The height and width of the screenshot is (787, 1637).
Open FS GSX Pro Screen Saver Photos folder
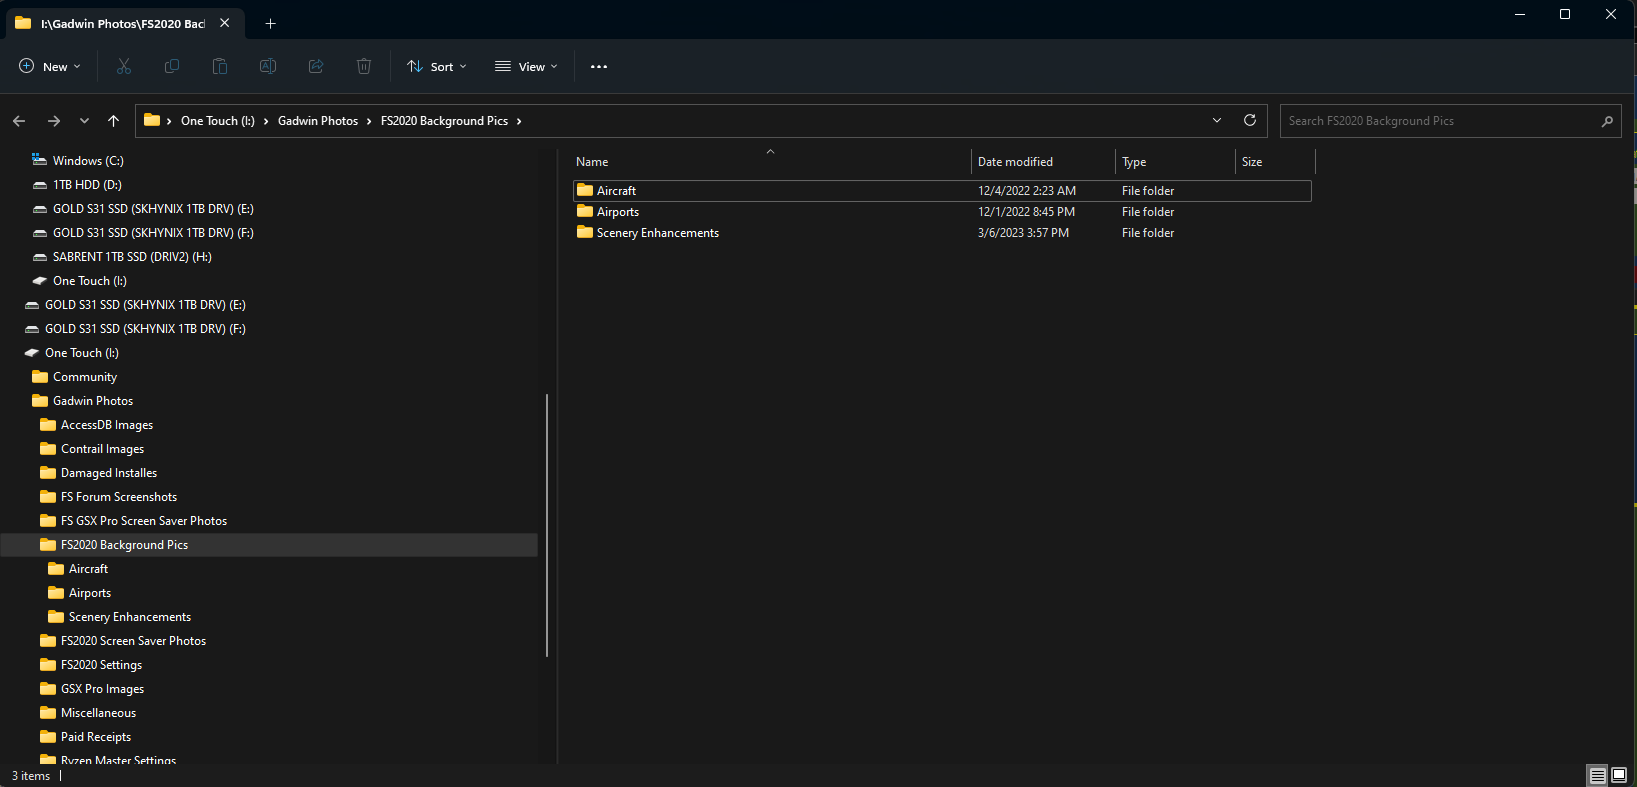[144, 521]
